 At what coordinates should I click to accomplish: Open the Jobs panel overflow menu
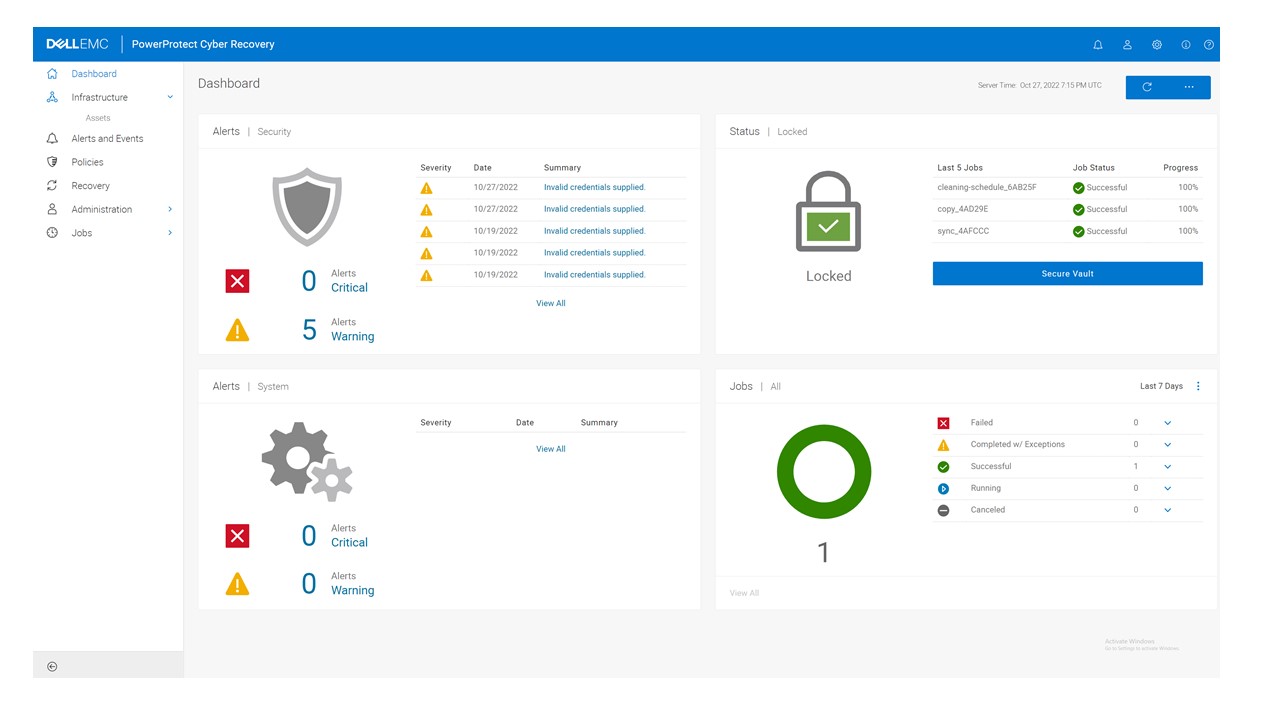(x=1198, y=386)
